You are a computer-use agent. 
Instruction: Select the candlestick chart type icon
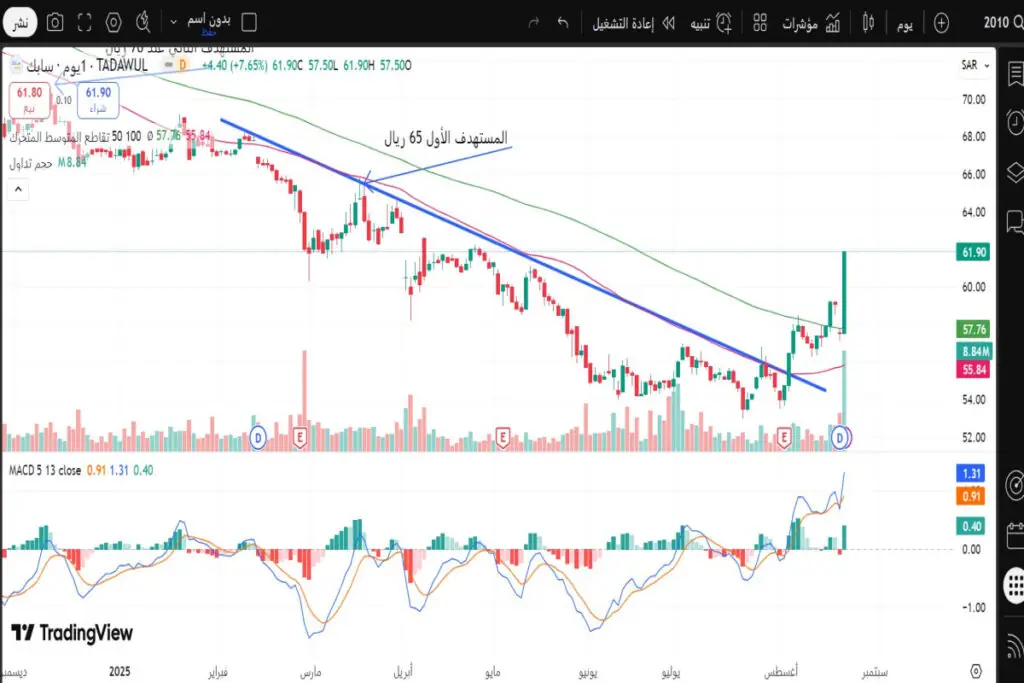pyautogui.click(x=868, y=22)
